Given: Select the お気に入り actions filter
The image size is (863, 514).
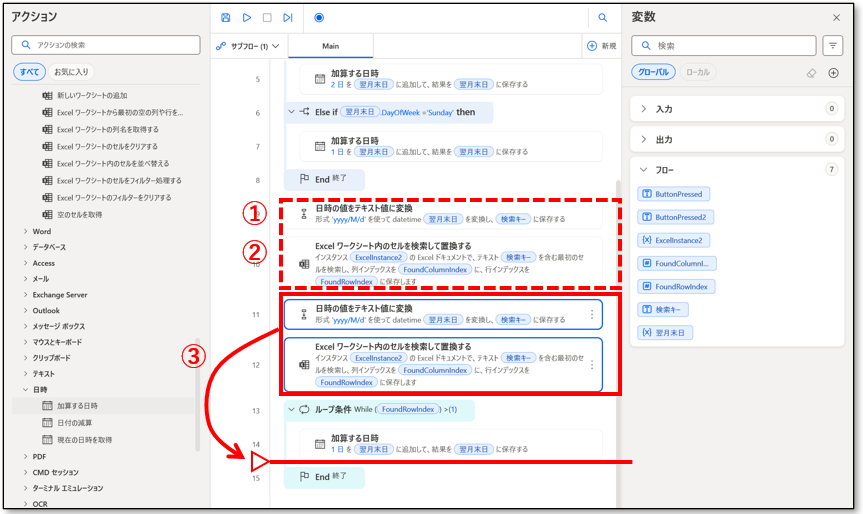Looking at the screenshot, I should pyautogui.click(x=71, y=72).
